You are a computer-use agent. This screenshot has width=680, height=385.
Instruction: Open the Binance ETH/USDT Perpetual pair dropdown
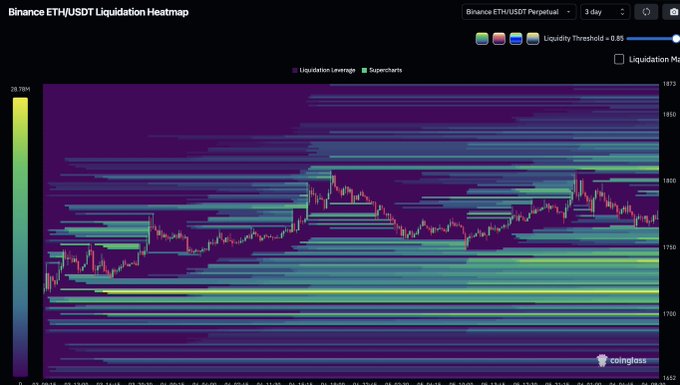[519, 12]
